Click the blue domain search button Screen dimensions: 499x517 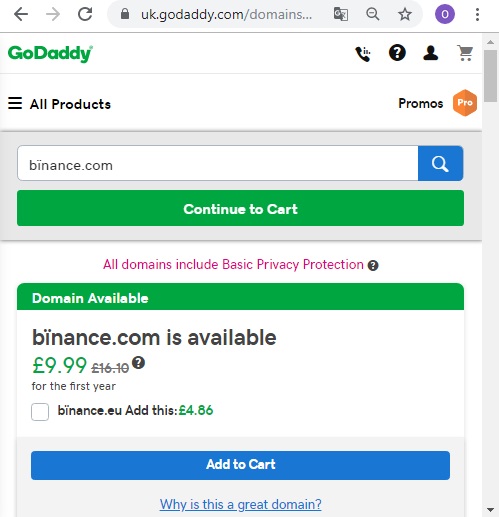tap(440, 163)
